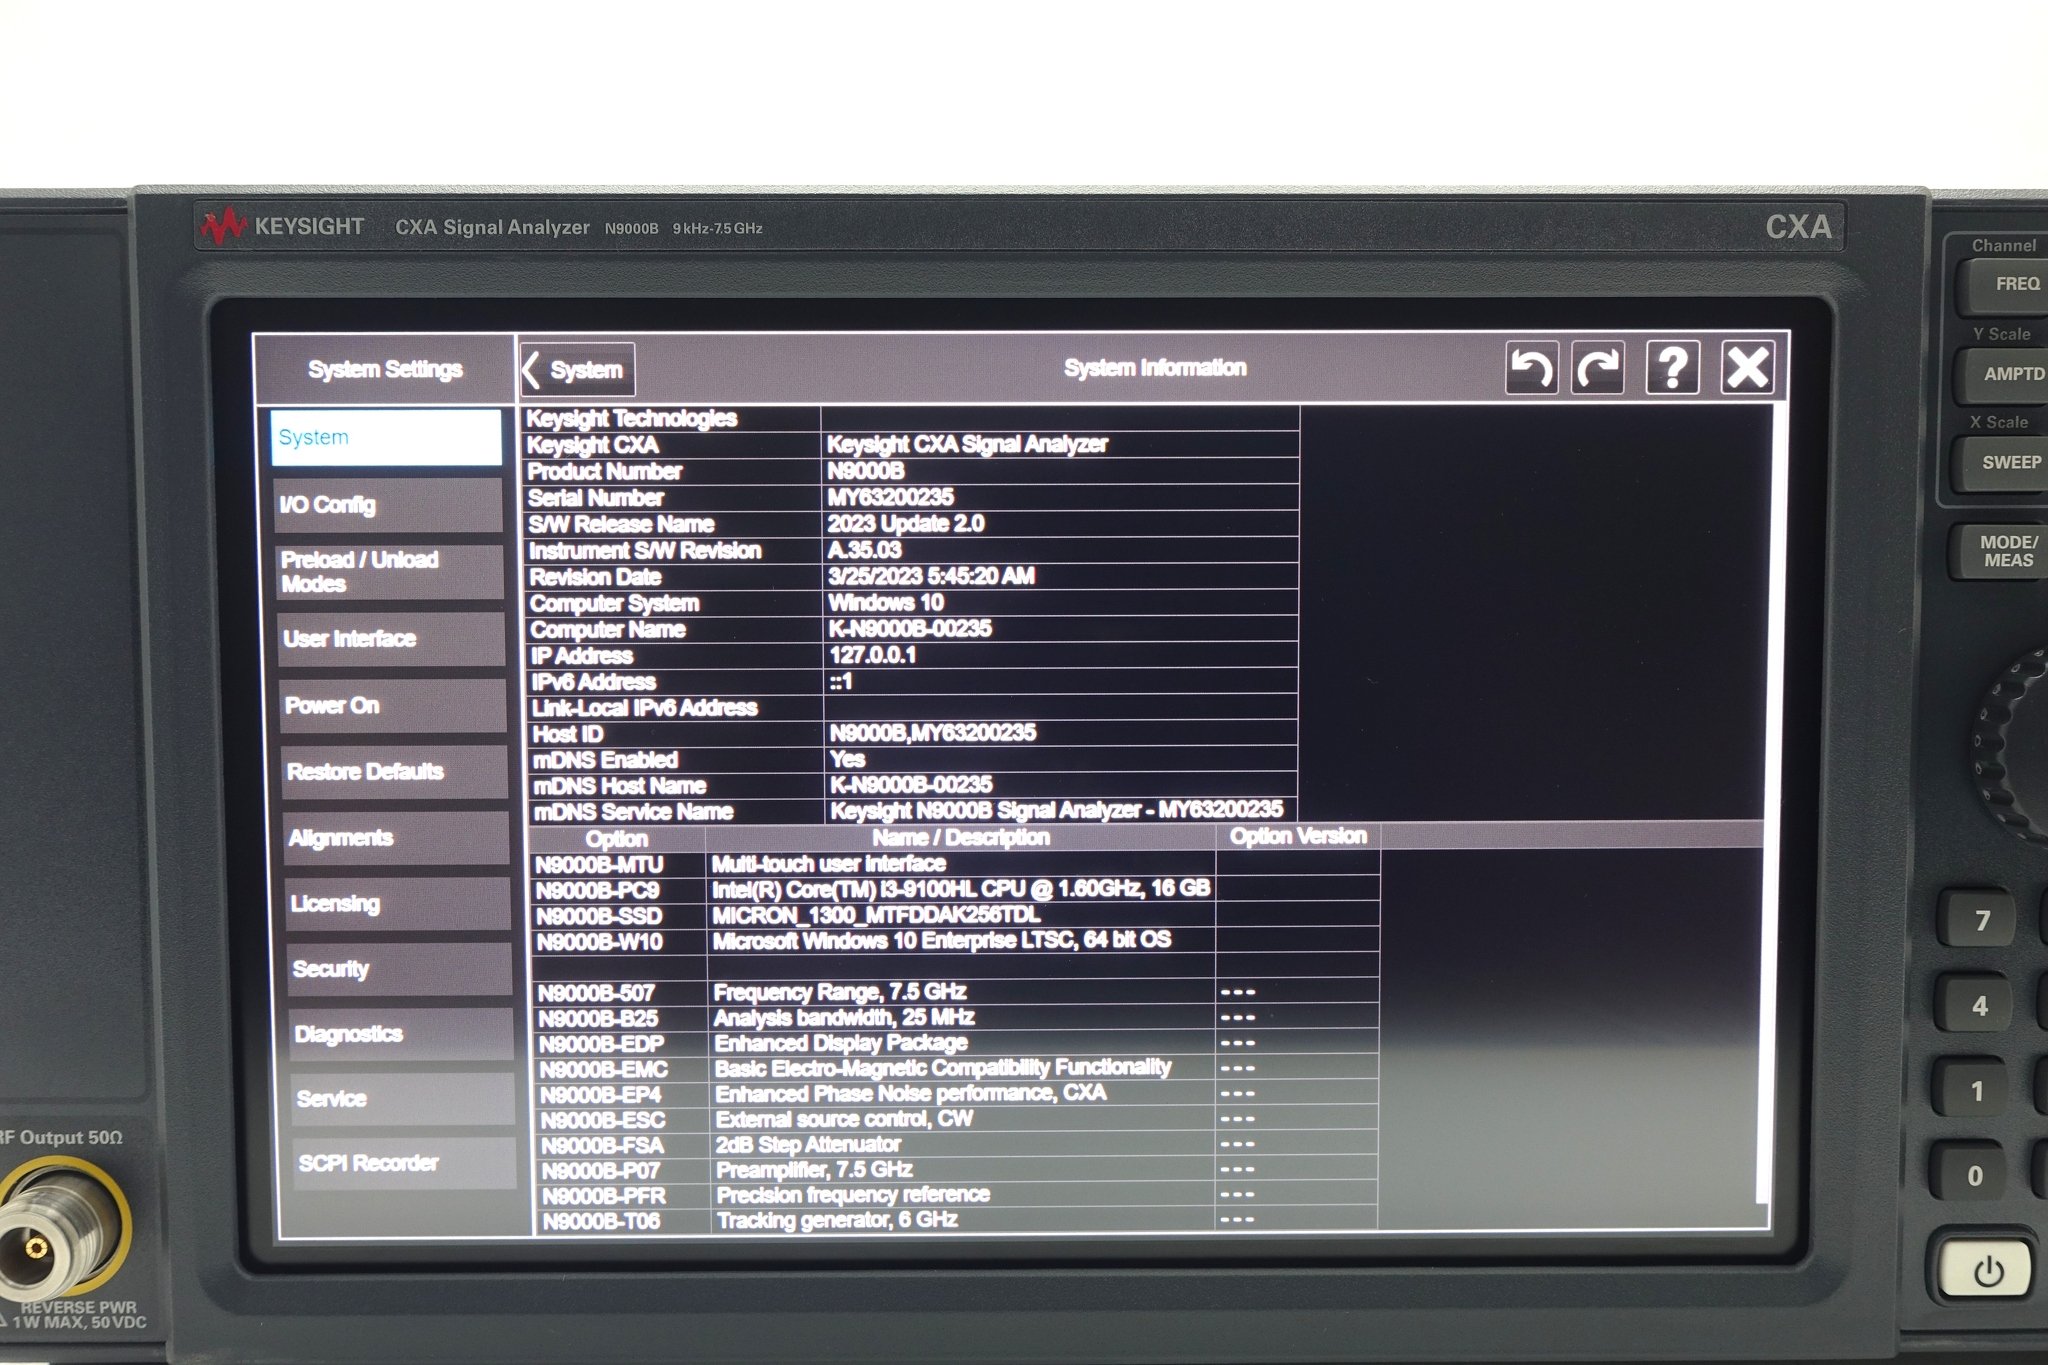Click the System Settings panel header
The height and width of the screenshot is (1365, 2048).
coord(385,370)
